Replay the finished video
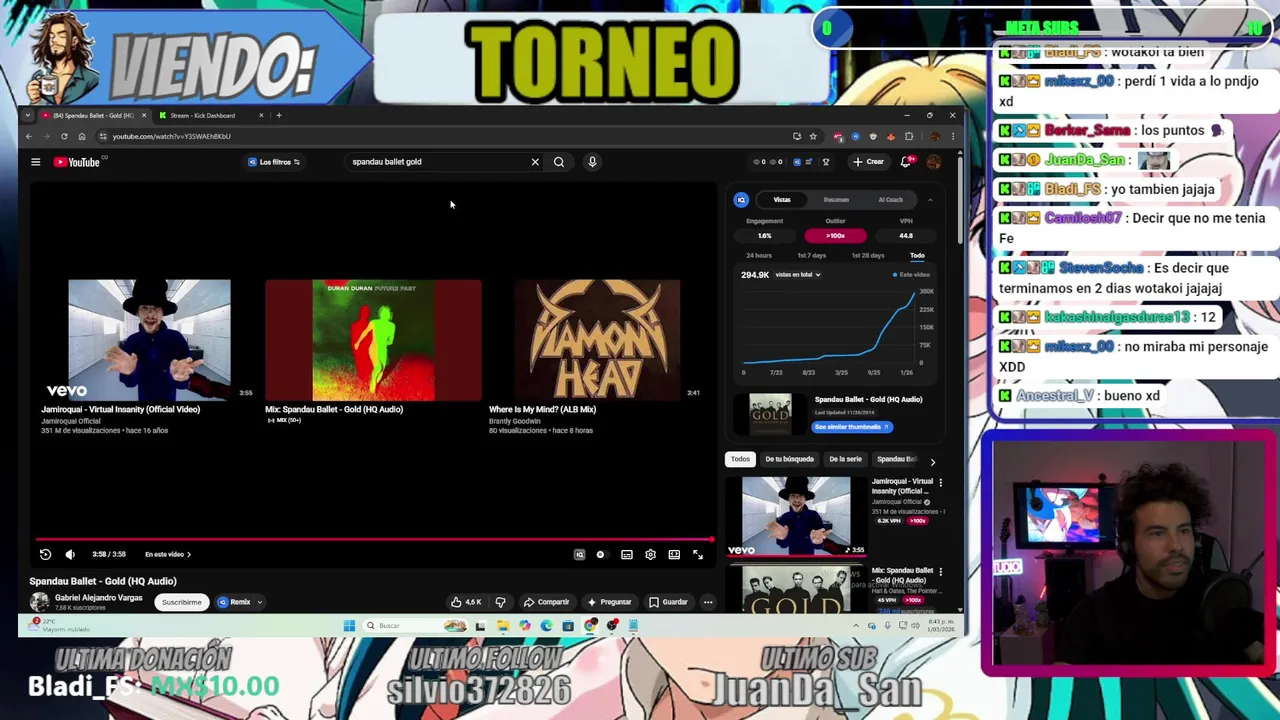The width and height of the screenshot is (1280, 720). (45, 554)
